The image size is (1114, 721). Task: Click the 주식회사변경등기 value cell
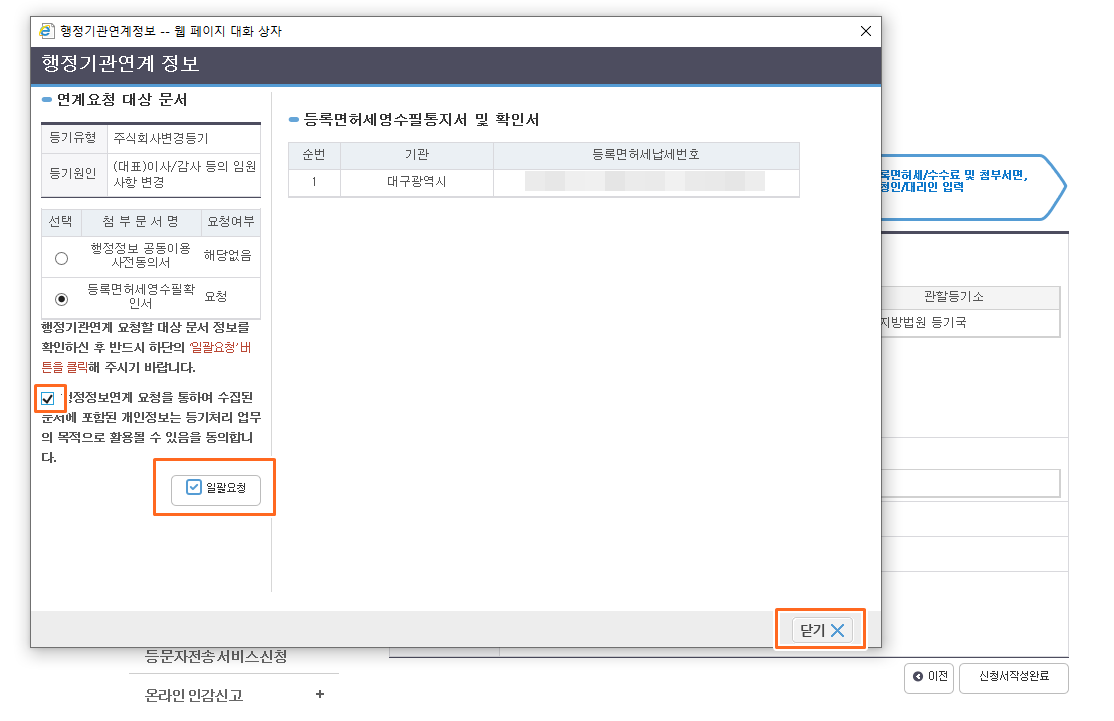(x=184, y=139)
